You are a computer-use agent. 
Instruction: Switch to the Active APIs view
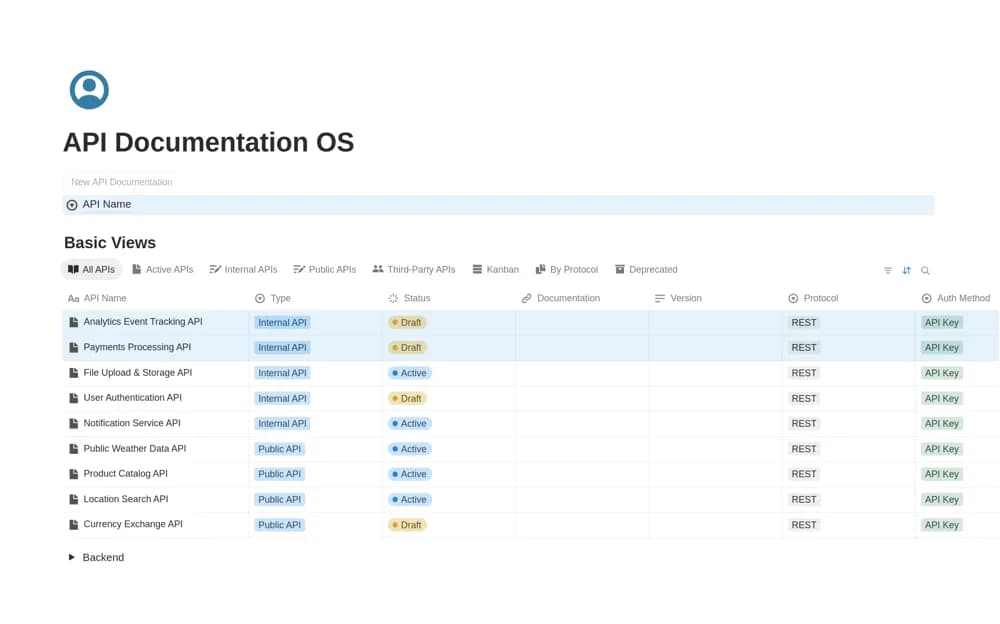pyautogui.click(x=163, y=269)
